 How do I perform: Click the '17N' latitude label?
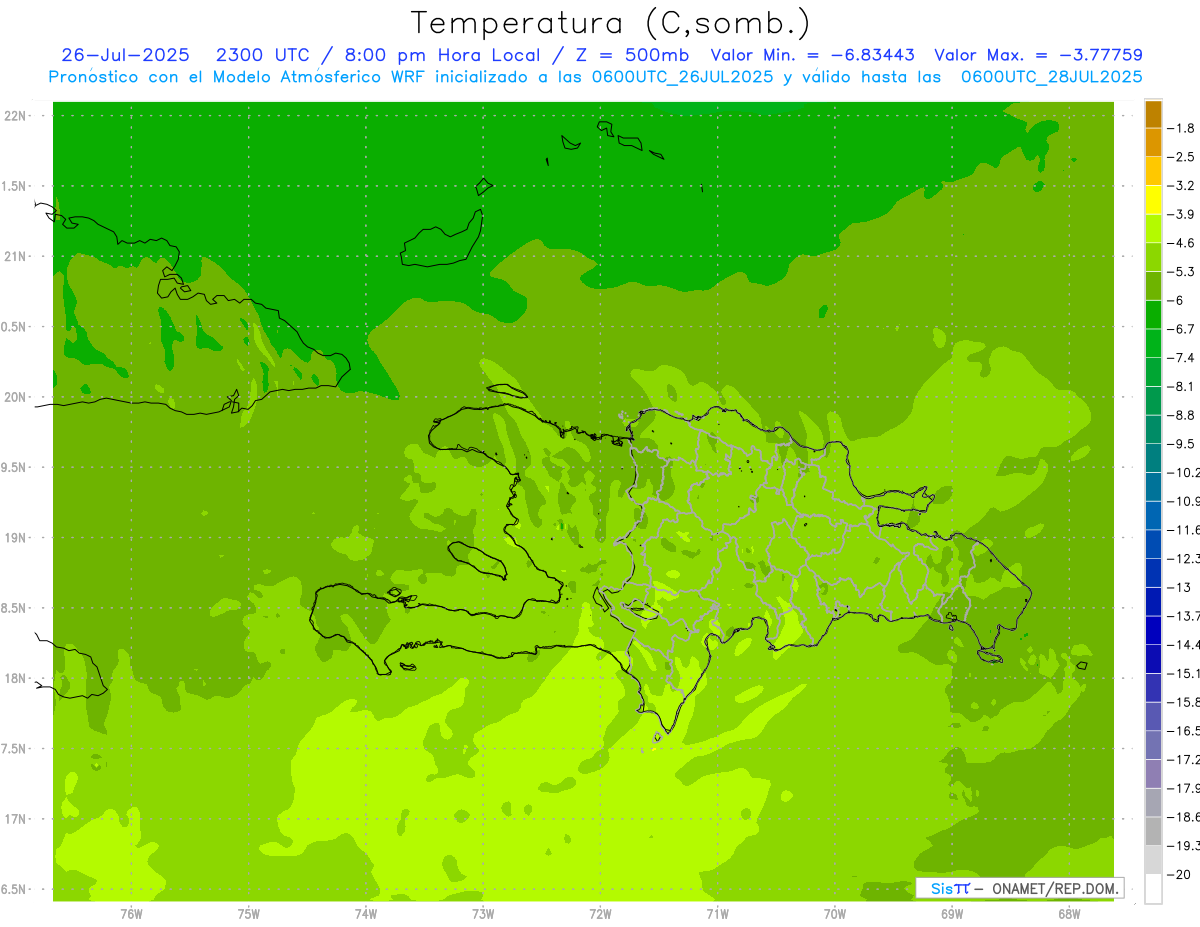click(x=15, y=819)
